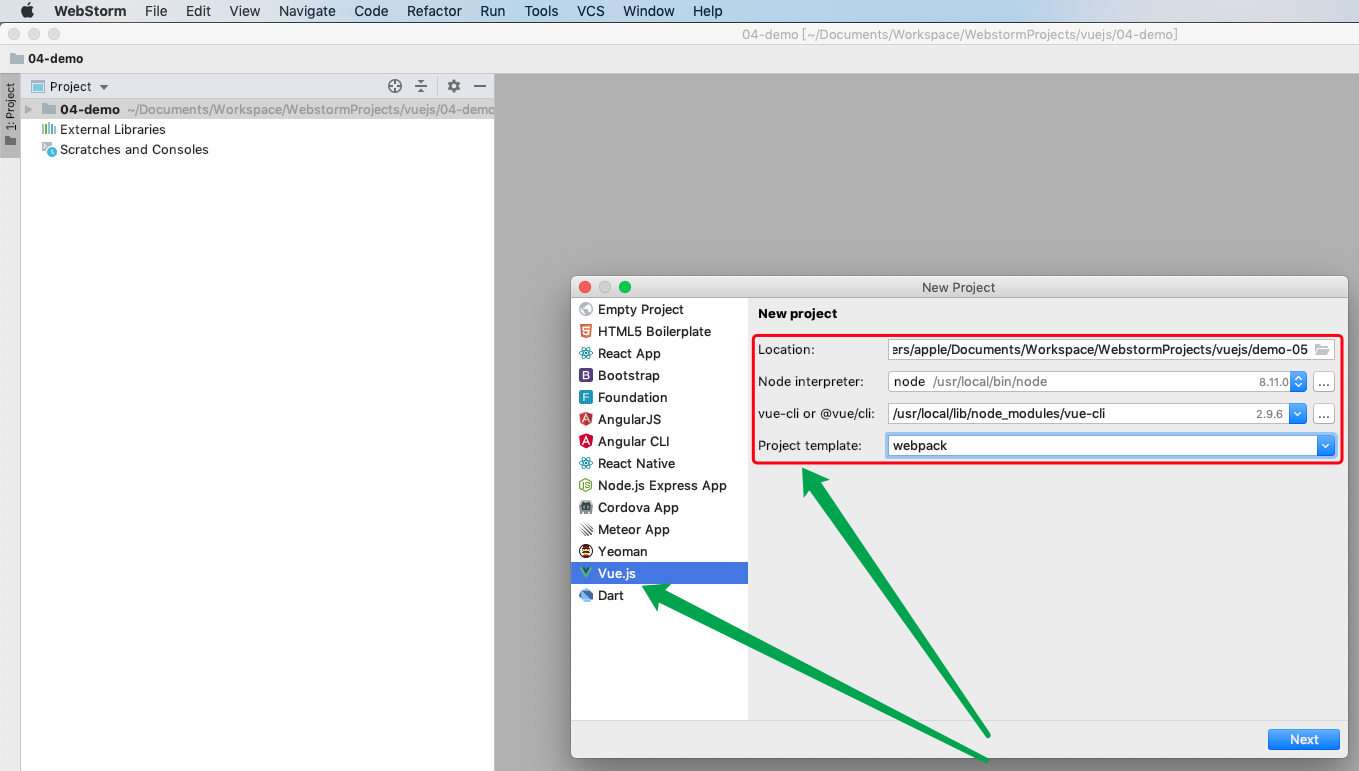Click the Empty Project globe icon
The width and height of the screenshot is (1359, 771).
[x=586, y=309]
